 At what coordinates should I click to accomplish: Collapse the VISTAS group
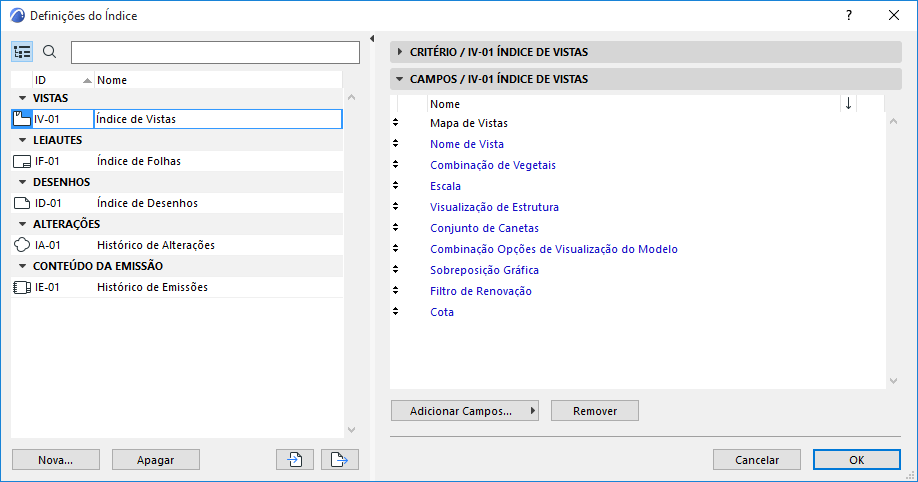pyautogui.click(x=21, y=98)
